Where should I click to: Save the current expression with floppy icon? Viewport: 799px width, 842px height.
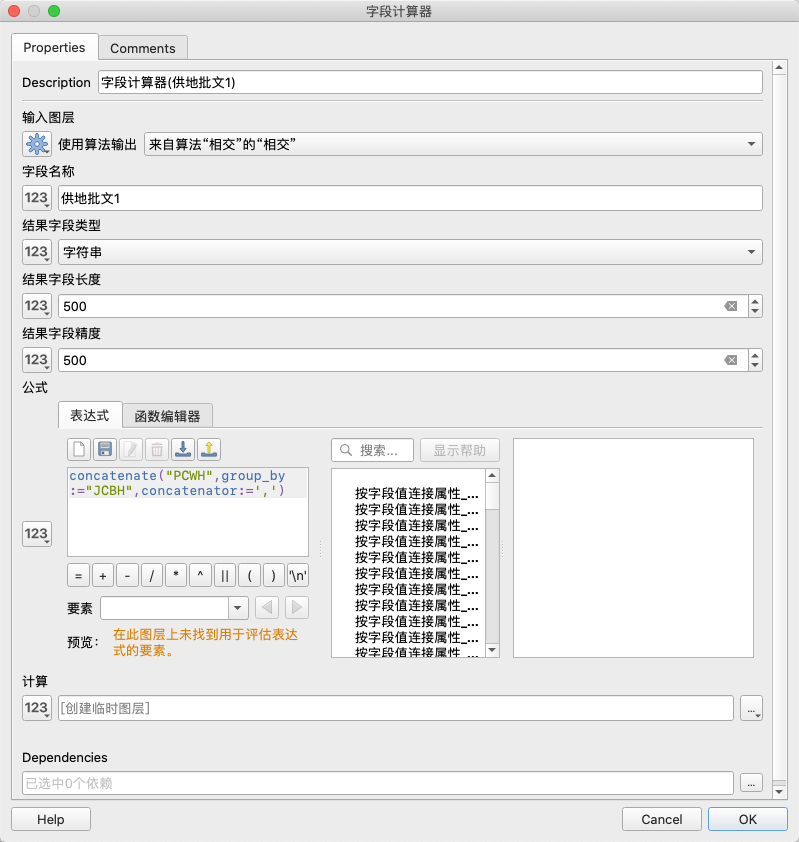pyautogui.click(x=105, y=449)
